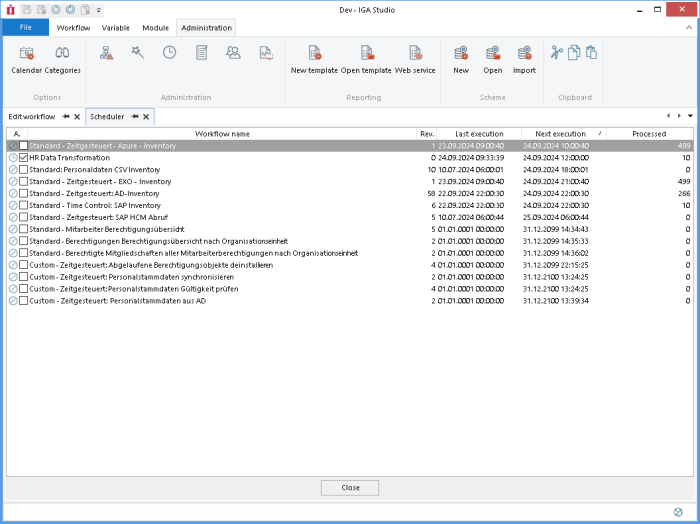Uncheck the HR Data Transformation checkbox
The height and width of the screenshot is (524, 700).
(24, 158)
